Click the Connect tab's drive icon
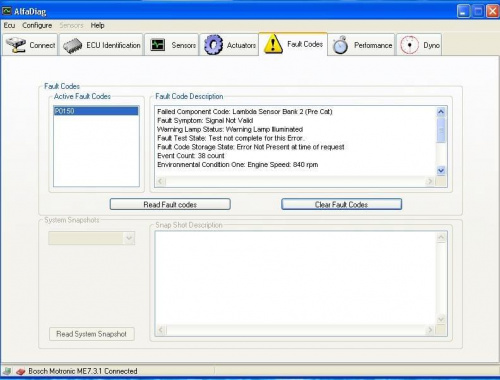500x380 pixels. [x=16, y=45]
